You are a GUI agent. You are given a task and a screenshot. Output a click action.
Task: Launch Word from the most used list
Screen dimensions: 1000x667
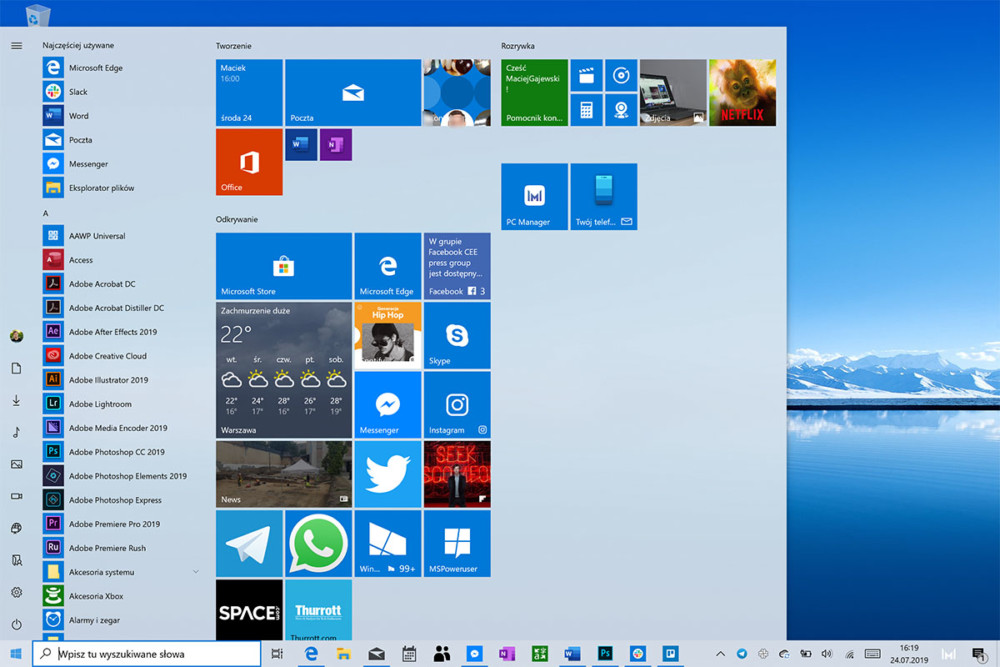click(121, 116)
